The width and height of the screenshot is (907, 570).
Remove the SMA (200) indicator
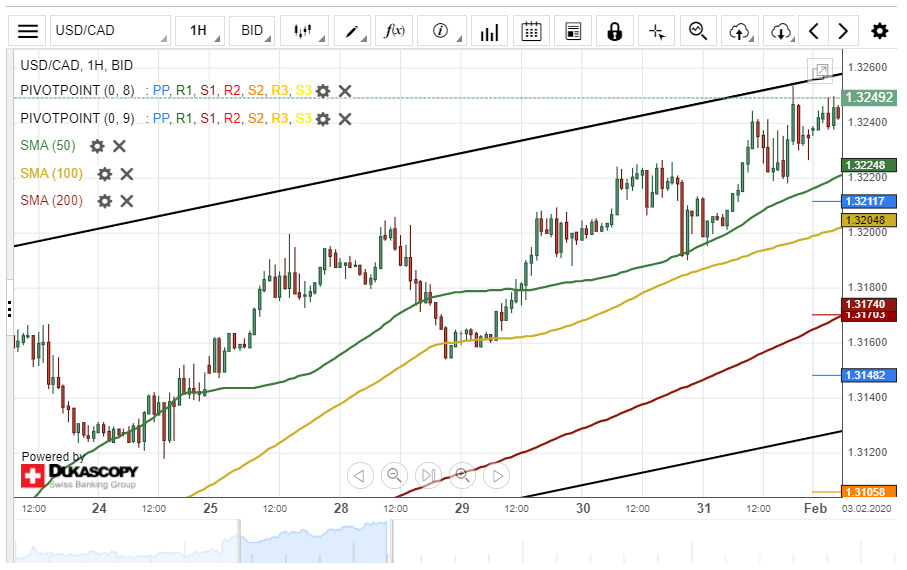[x=127, y=201]
